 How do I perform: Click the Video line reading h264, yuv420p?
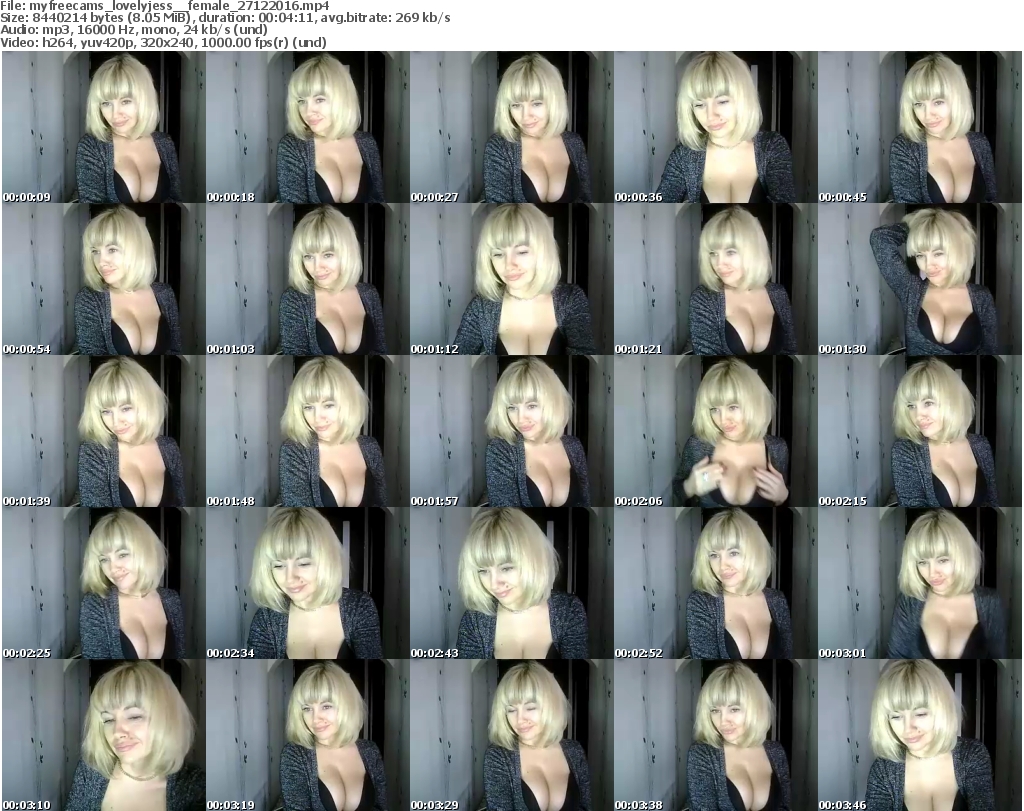point(163,42)
